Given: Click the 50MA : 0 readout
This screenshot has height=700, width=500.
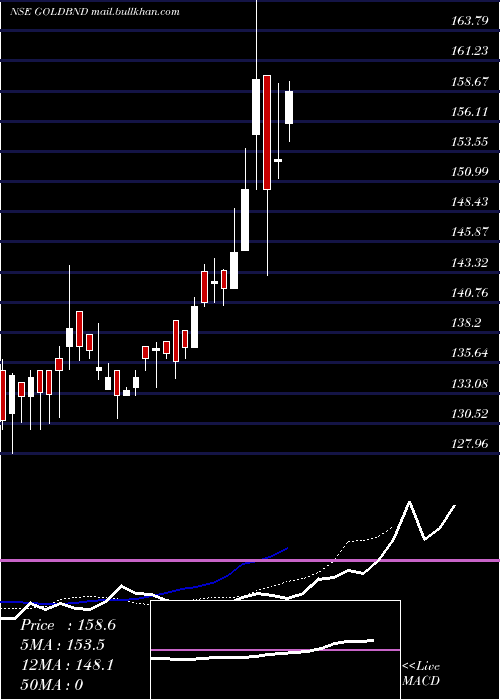Looking at the screenshot, I should [x=52, y=685].
